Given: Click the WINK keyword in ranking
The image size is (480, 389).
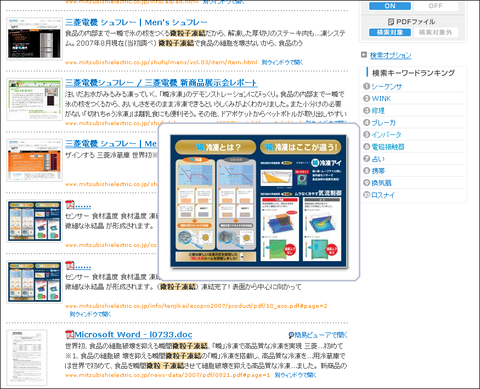Looking at the screenshot, I should (x=381, y=98).
